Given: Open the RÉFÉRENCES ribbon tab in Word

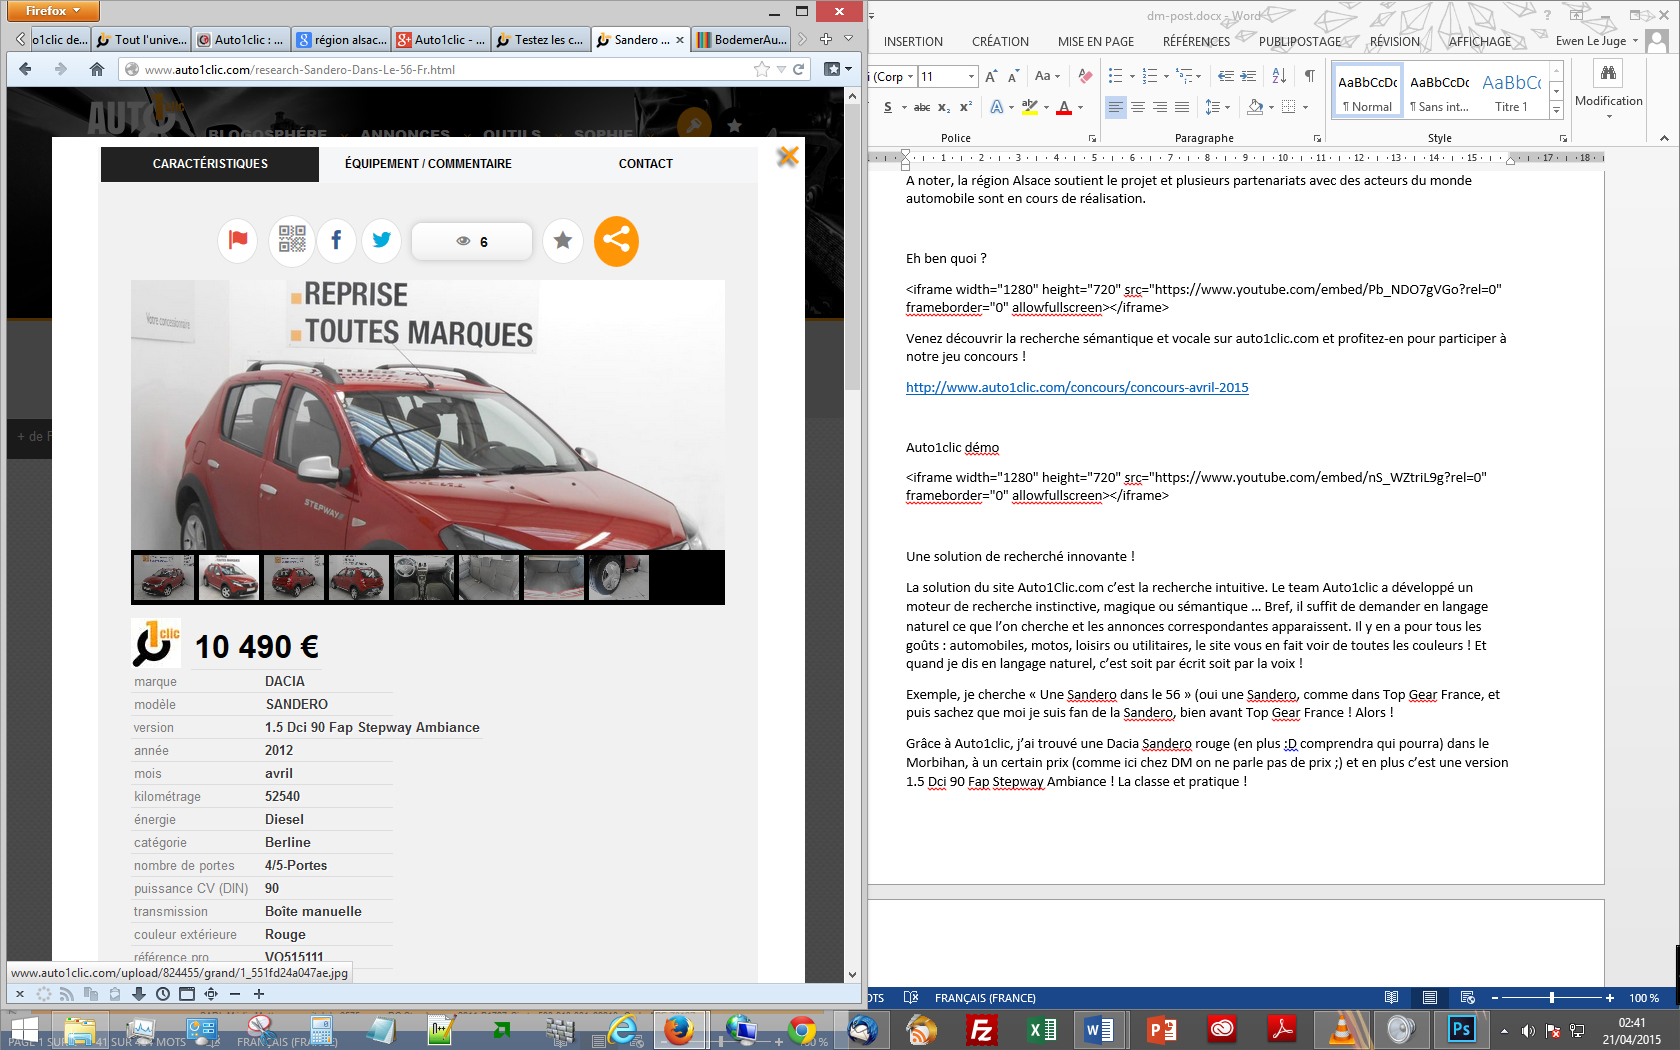Looking at the screenshot, I should pos(1196,42).
